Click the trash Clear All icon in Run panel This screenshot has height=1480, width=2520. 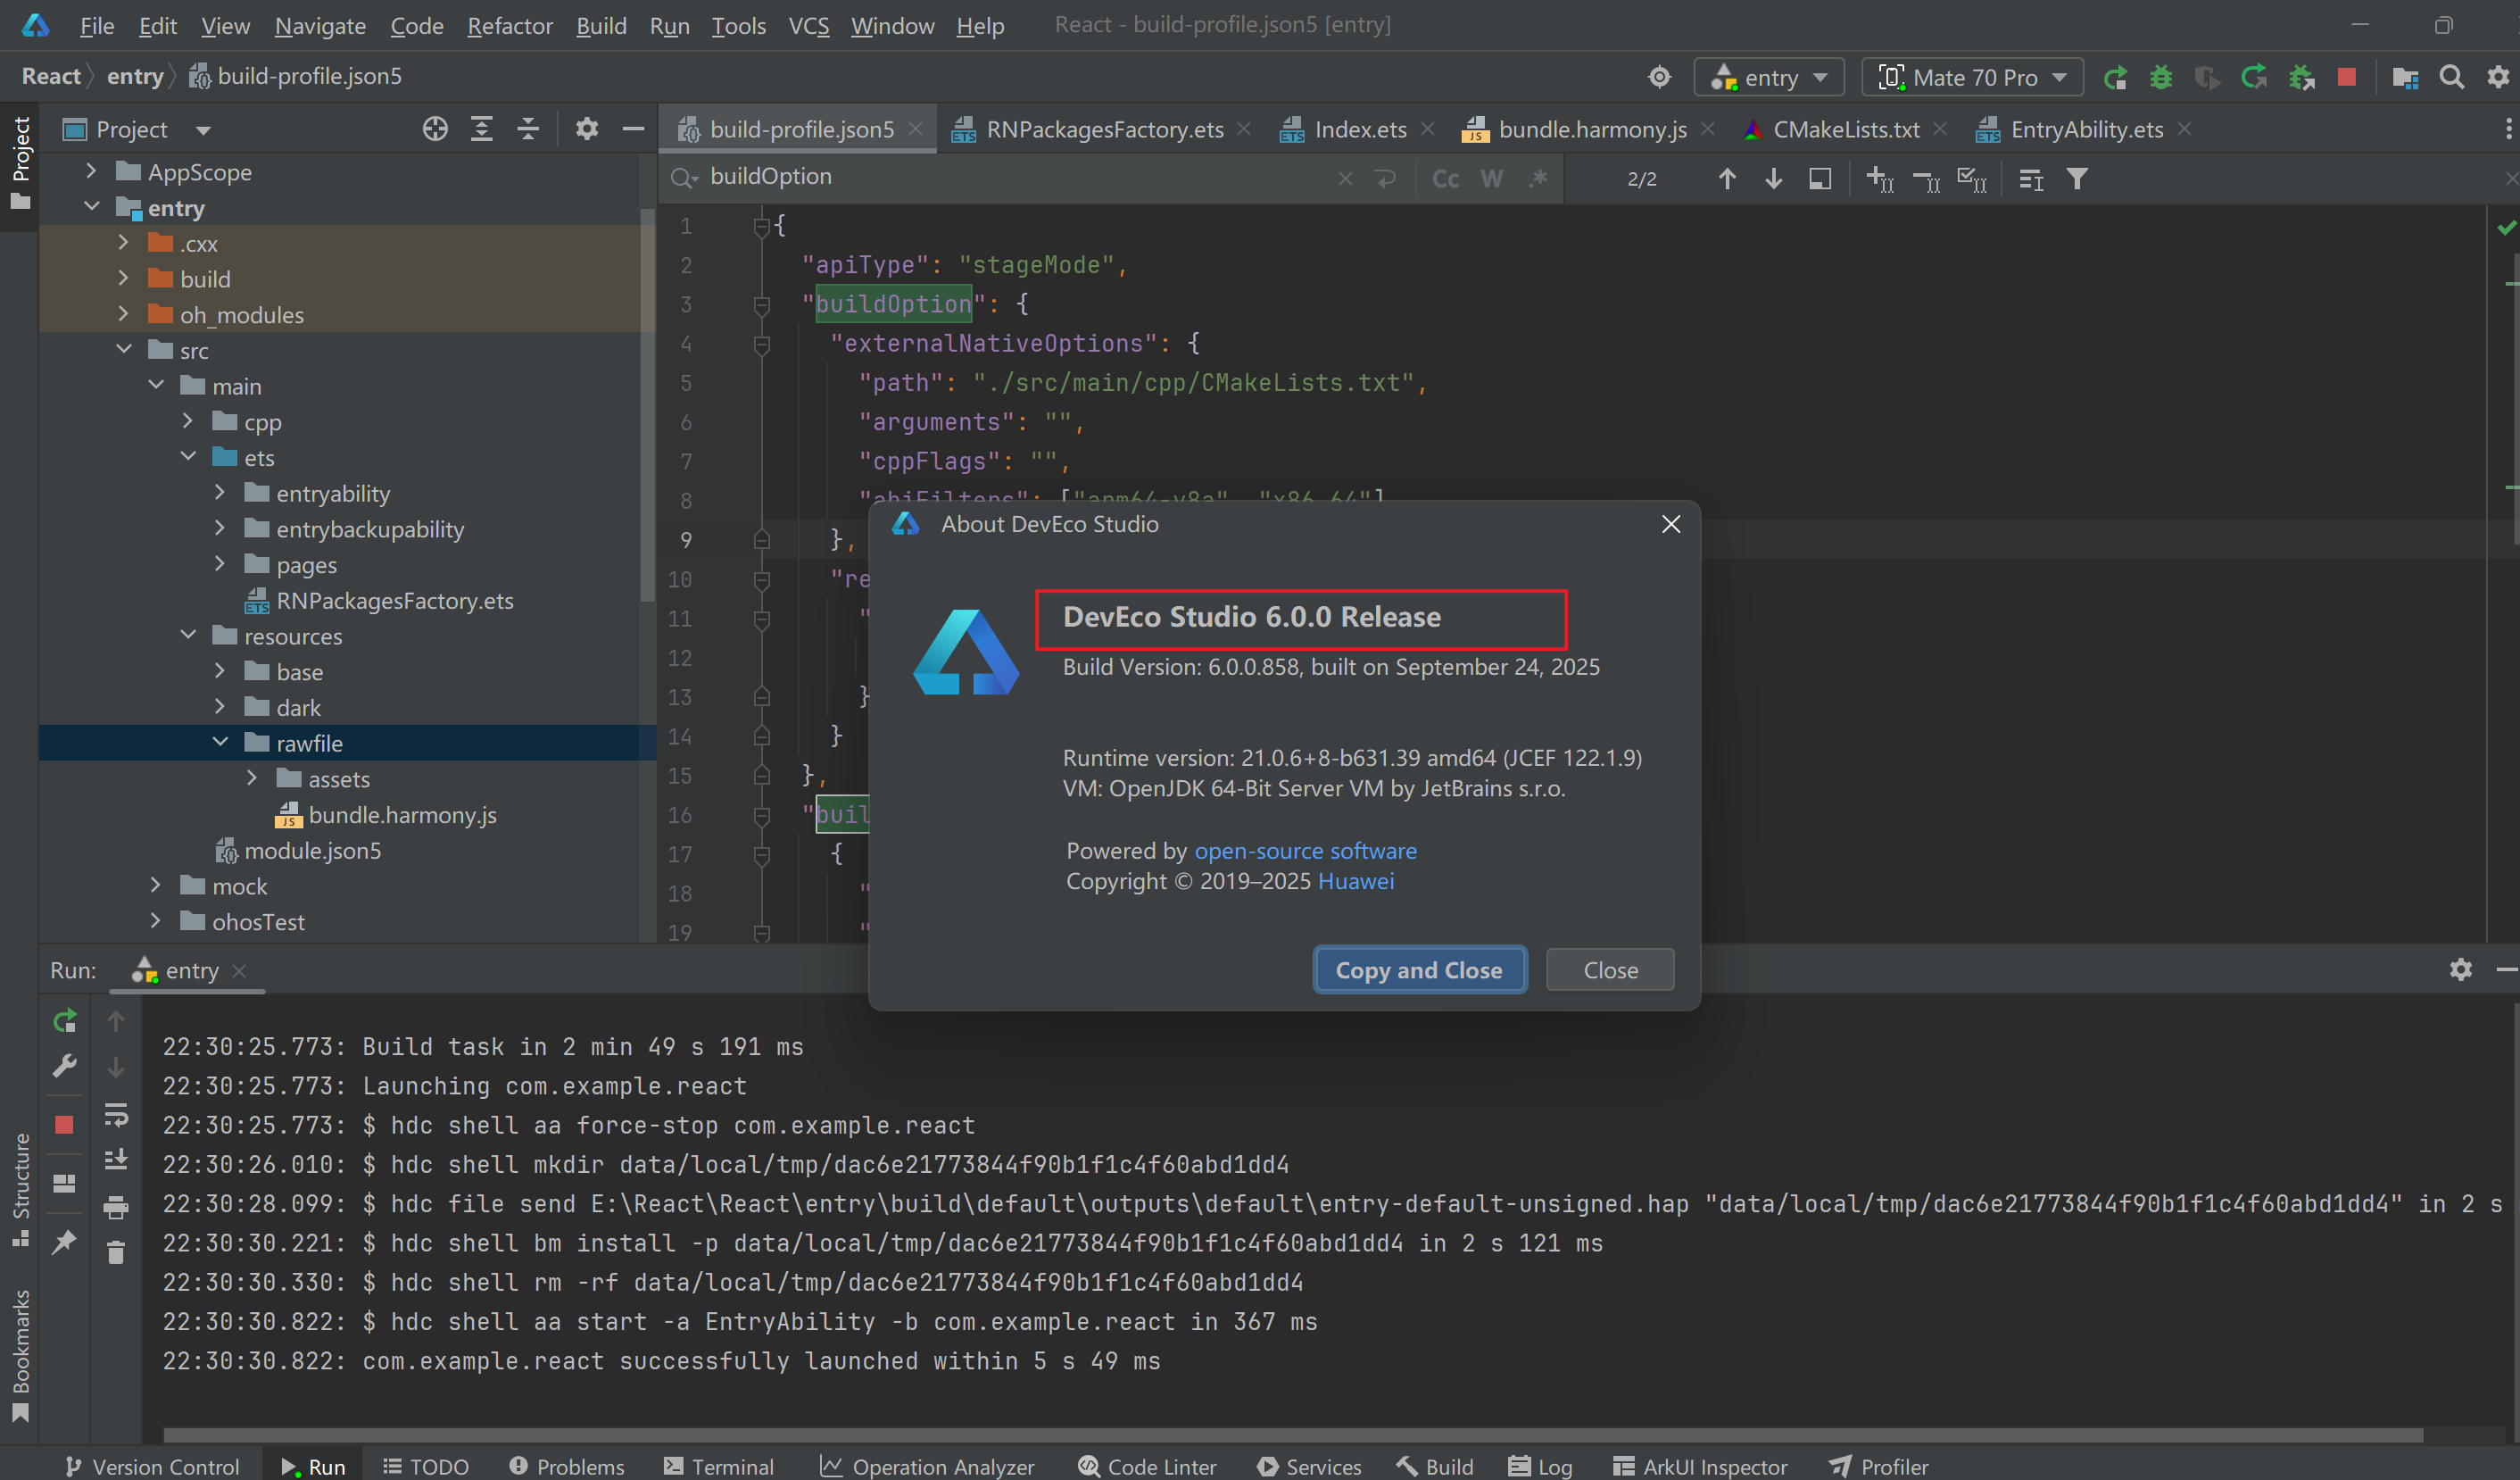click(116, 1252)
